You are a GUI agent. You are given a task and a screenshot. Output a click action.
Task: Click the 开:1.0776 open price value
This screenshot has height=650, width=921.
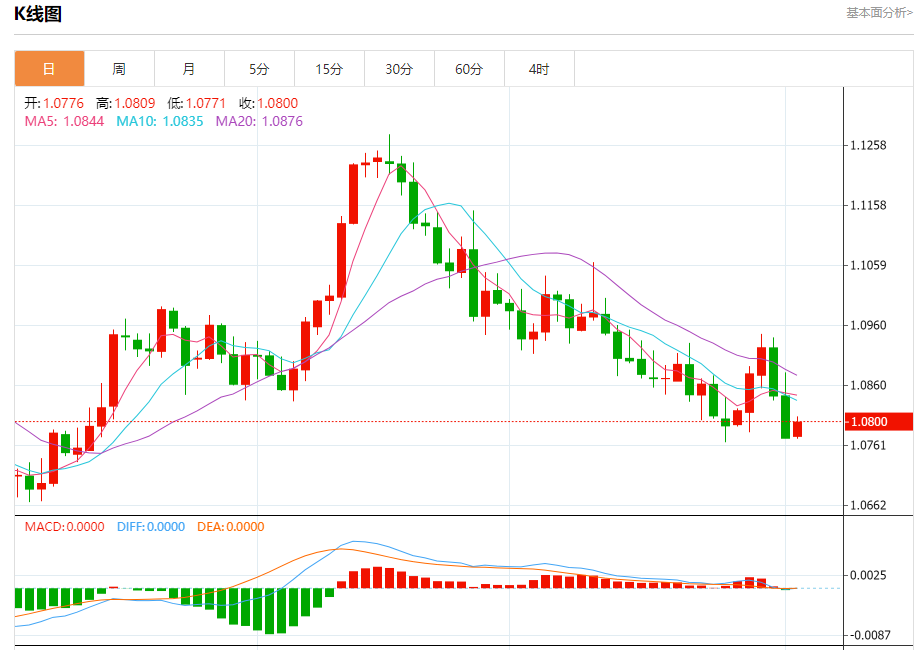click(54, 103)
